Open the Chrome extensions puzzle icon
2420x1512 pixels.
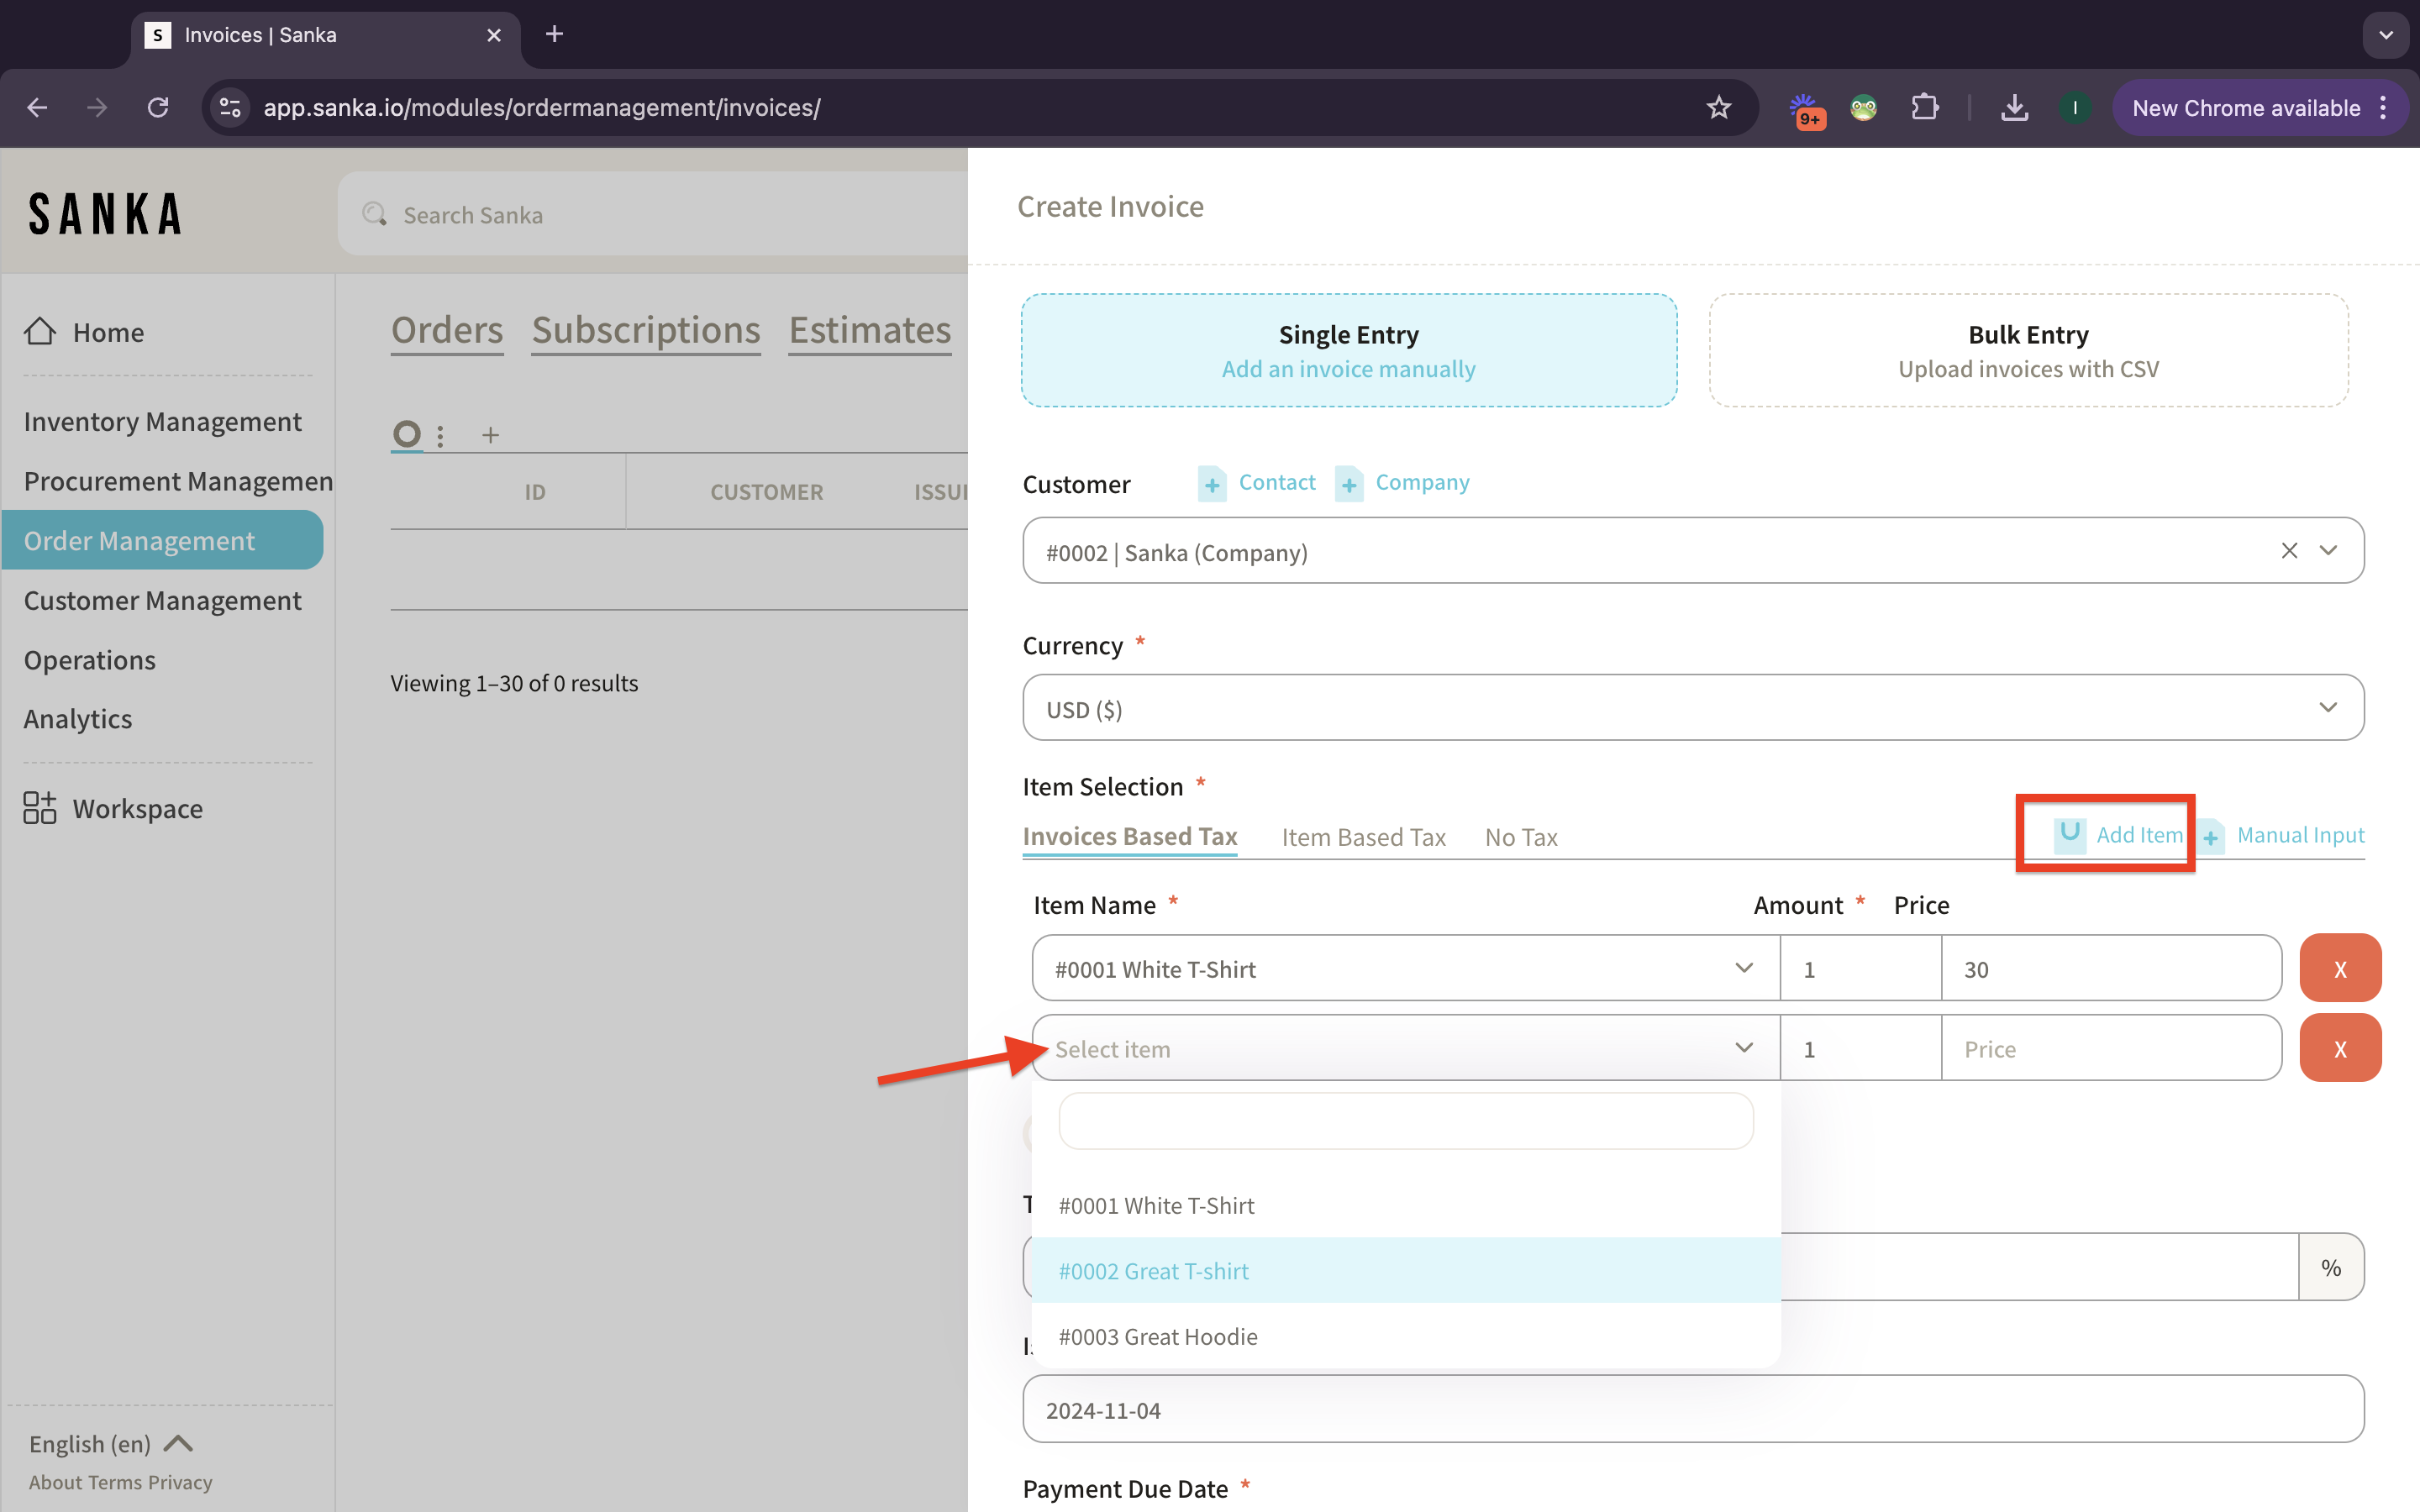(x=1924, y=108)
